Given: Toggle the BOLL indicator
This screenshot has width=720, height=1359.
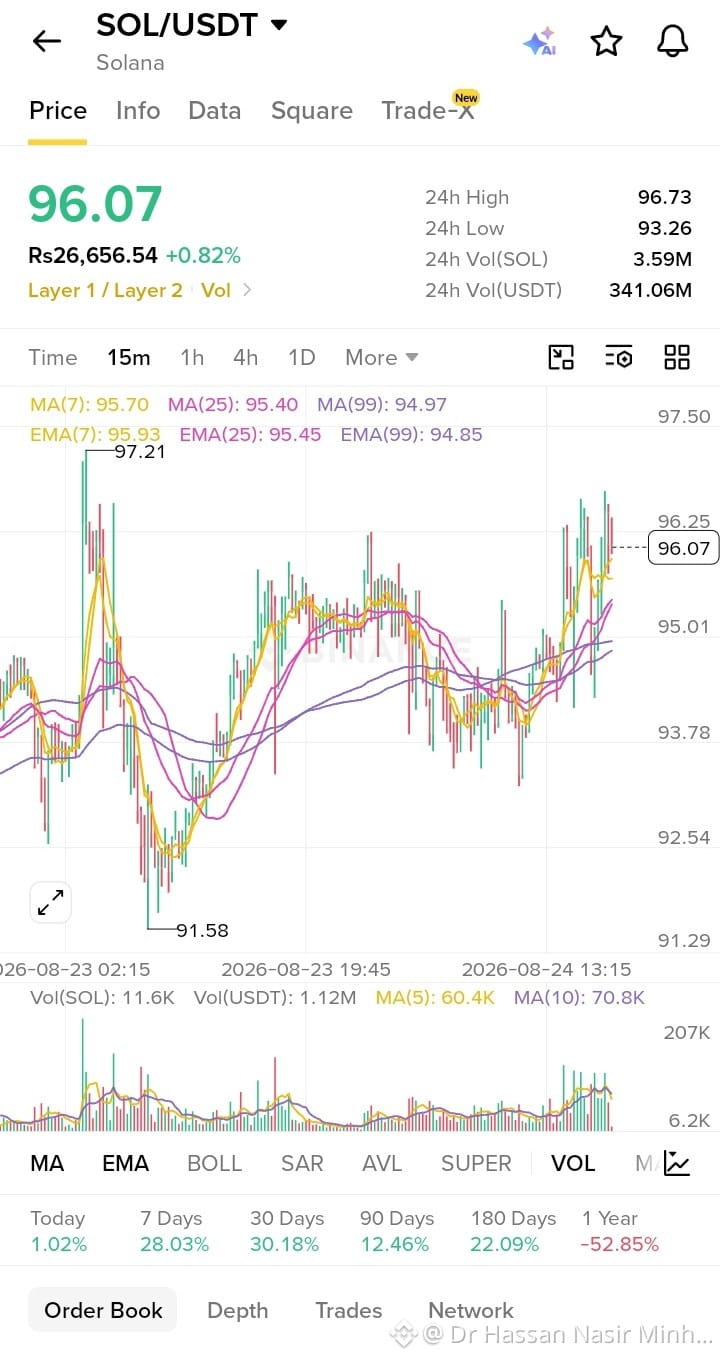Looking at the screenshot, I should [x=215, y=1163].
